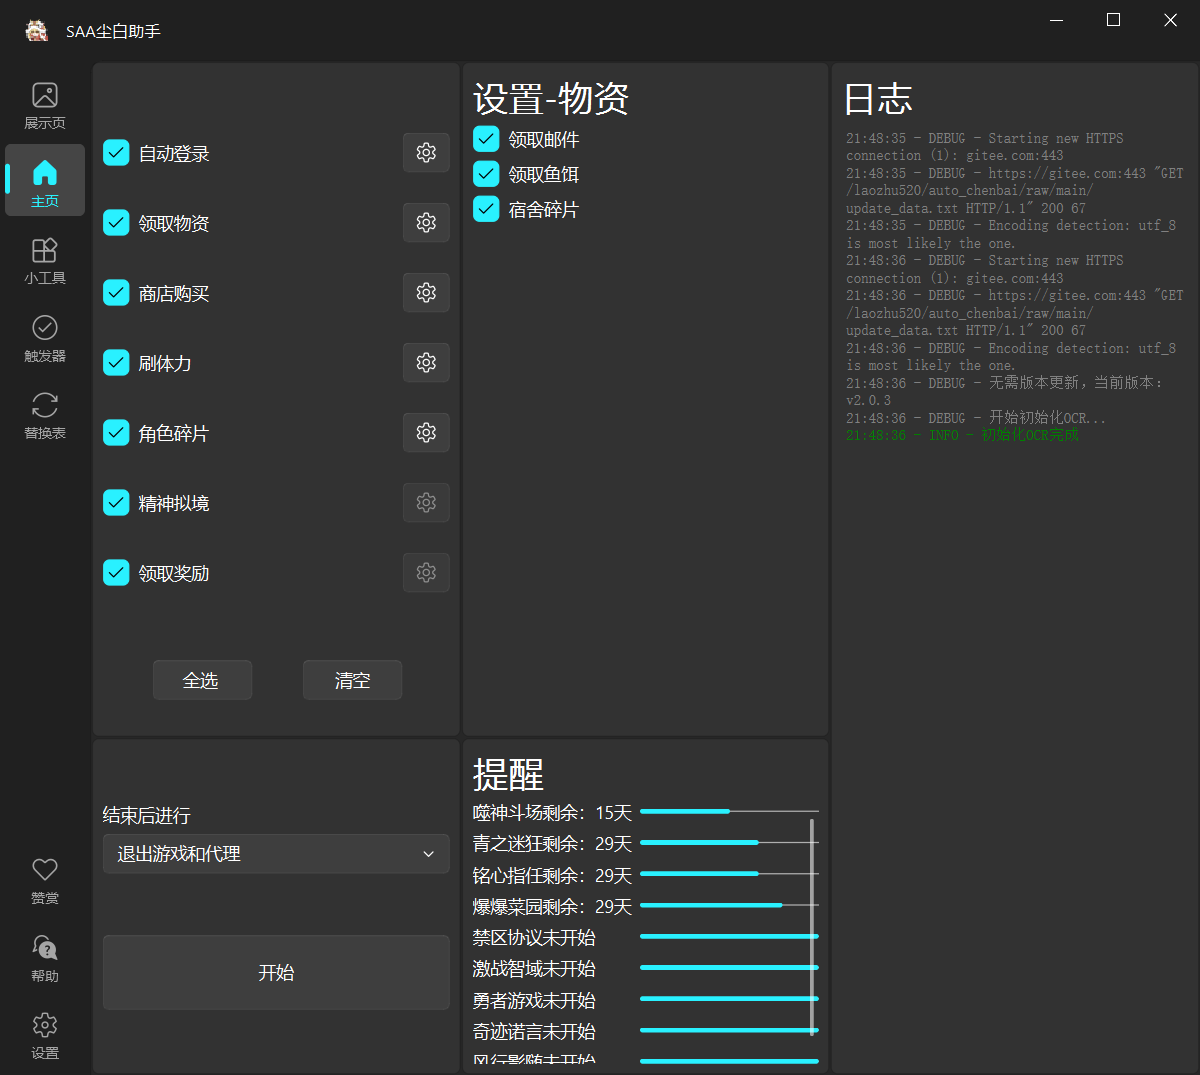Click the 激战智域未开始 reminder text

534,968
